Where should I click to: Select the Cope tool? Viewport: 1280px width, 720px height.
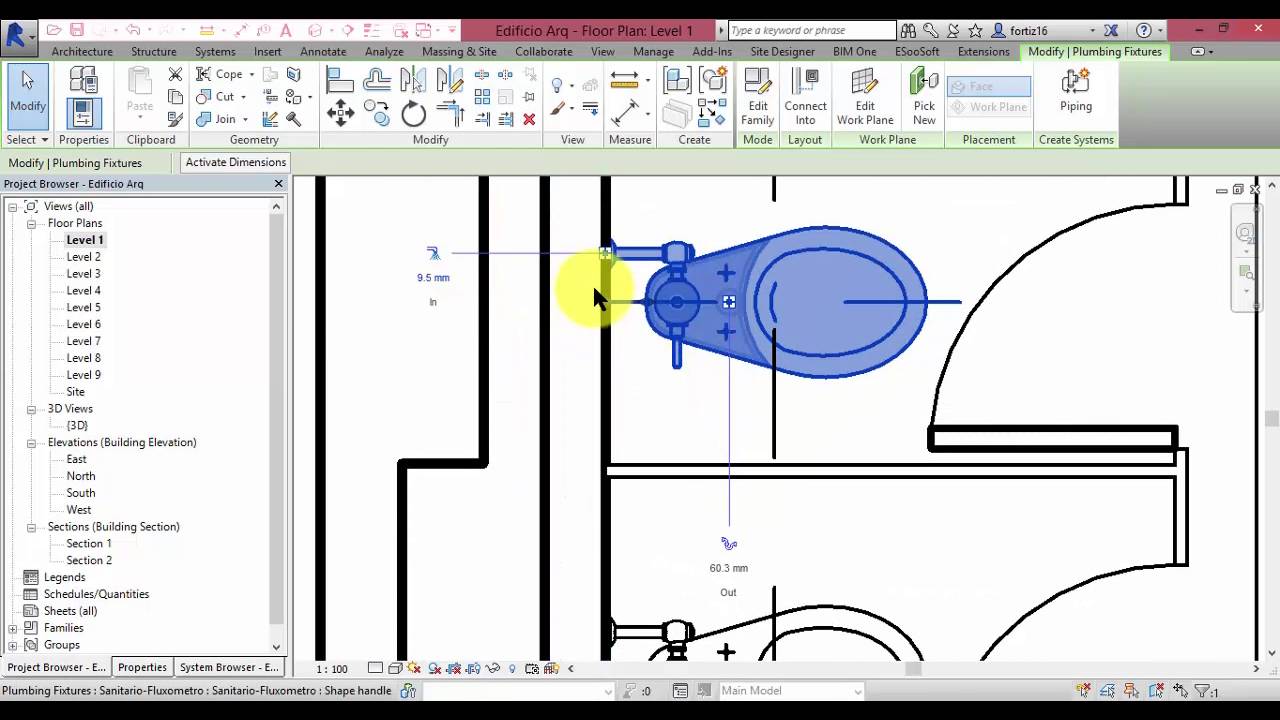pos(220,74)
